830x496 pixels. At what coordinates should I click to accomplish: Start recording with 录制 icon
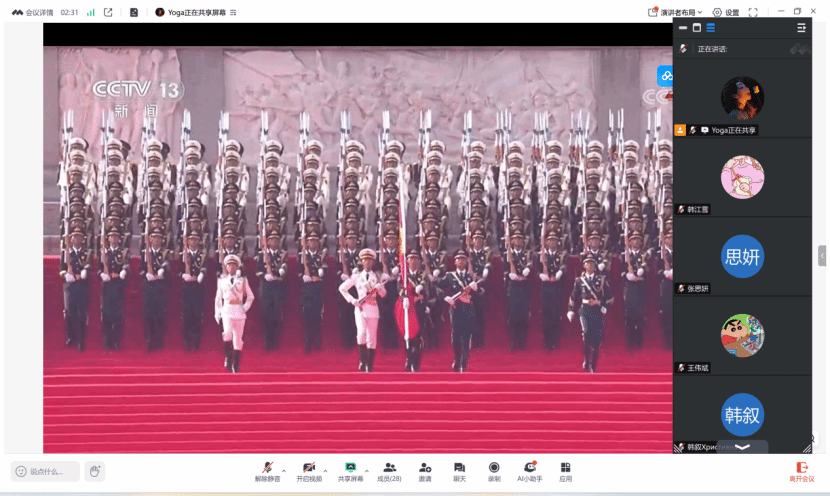(x=494, y=471)
